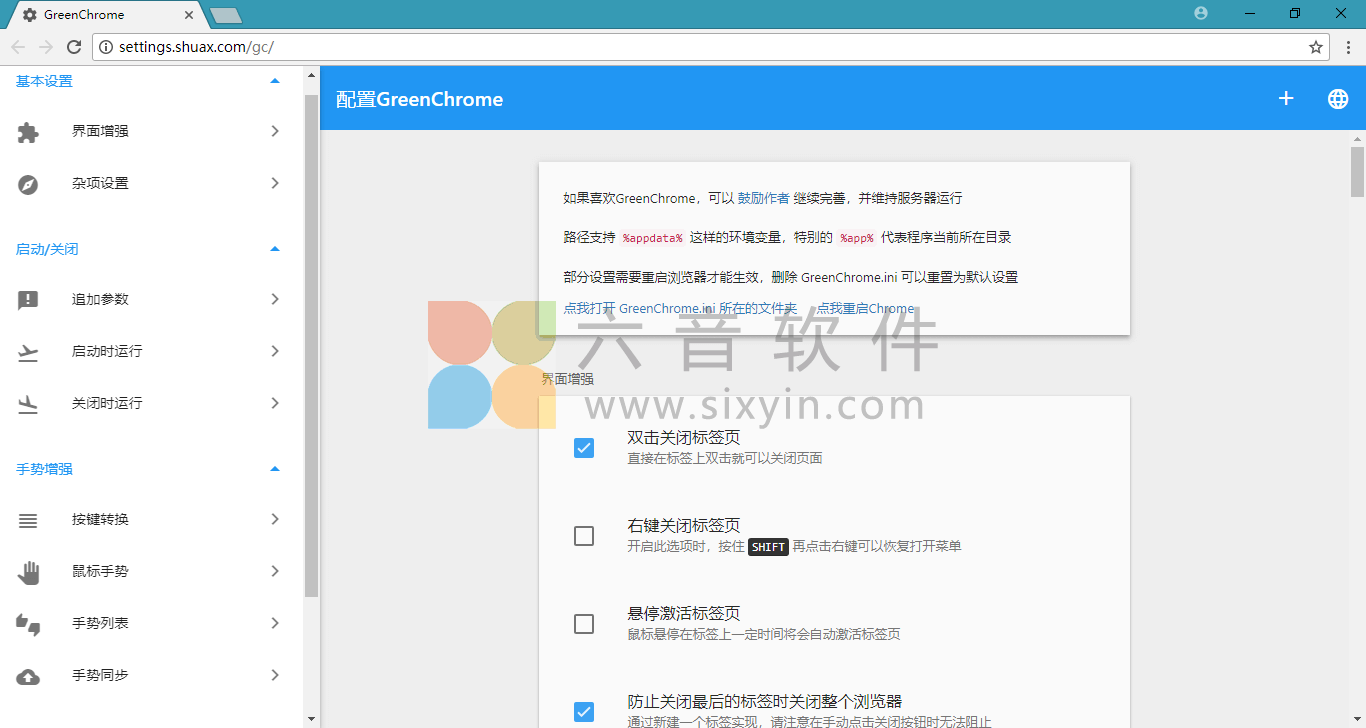The height and width of the screenshot is (728, 1366).
Task: Click the puzzle piece icon for 界面增强
Action: (28, 132)
